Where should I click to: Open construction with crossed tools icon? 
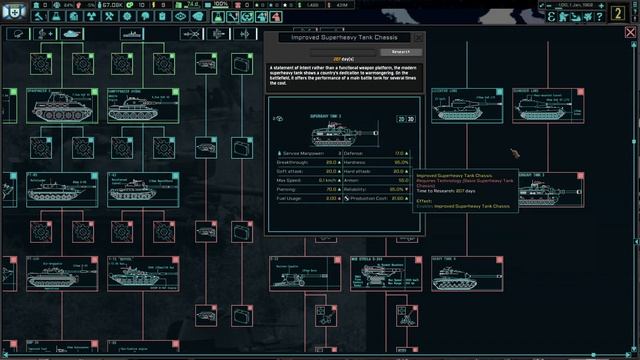tap(109, 16)
